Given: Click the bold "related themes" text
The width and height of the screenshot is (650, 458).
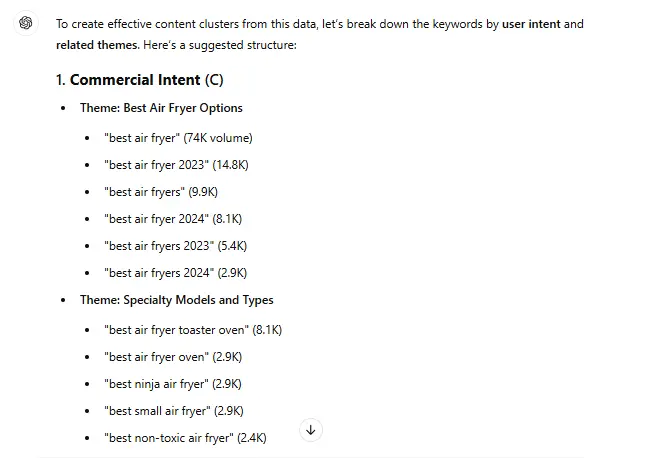Looking at the screenshot, I should (x=96, y=45).
